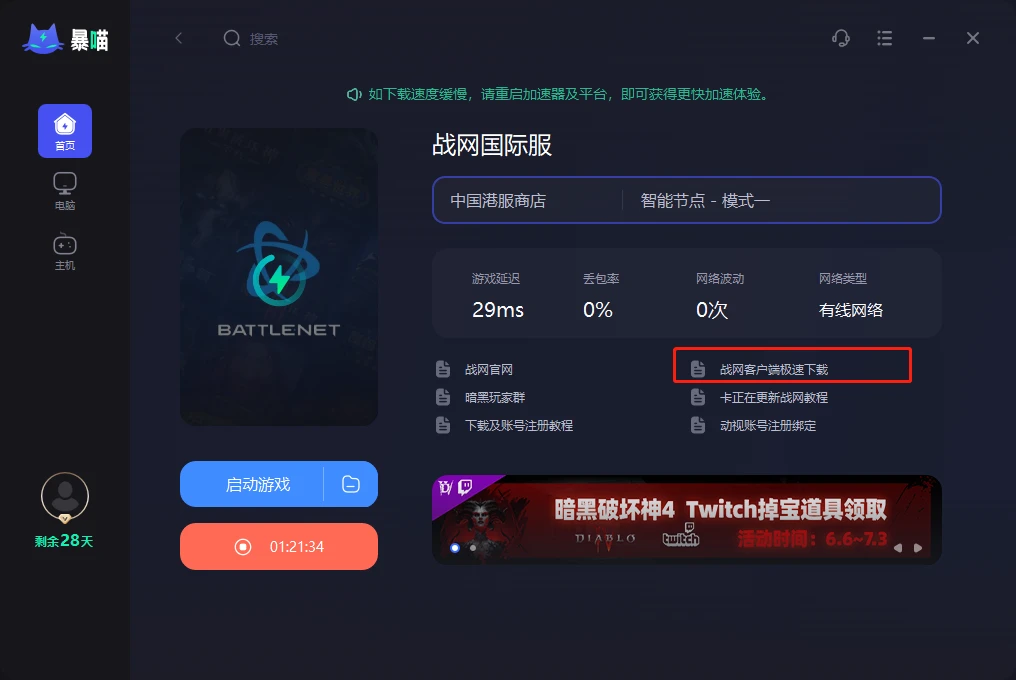The height and width of the screenshot is (680, 1016).
Task: Show the previous banner with the left arrow
Action: pyautogui.click(x=898, y=548)
